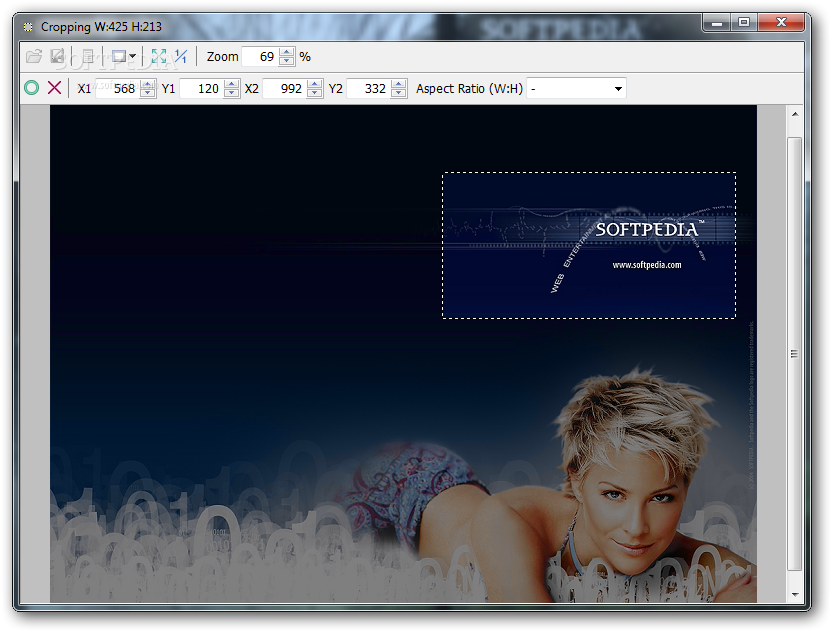
Task: Increase the Zoom value with up arrow
Action: point(287,52)
